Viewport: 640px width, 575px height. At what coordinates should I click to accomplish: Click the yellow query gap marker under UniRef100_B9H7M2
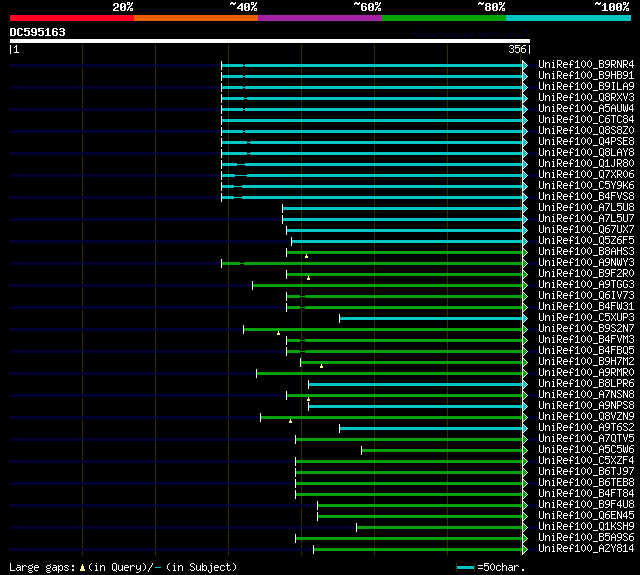point(322,366)
